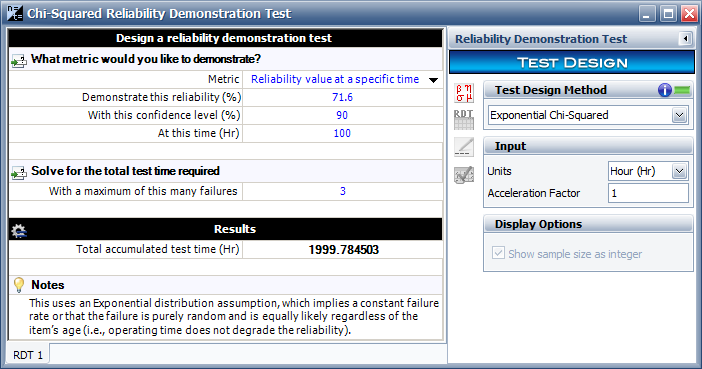Click the lightbulb Notes icon

point(19,285)
